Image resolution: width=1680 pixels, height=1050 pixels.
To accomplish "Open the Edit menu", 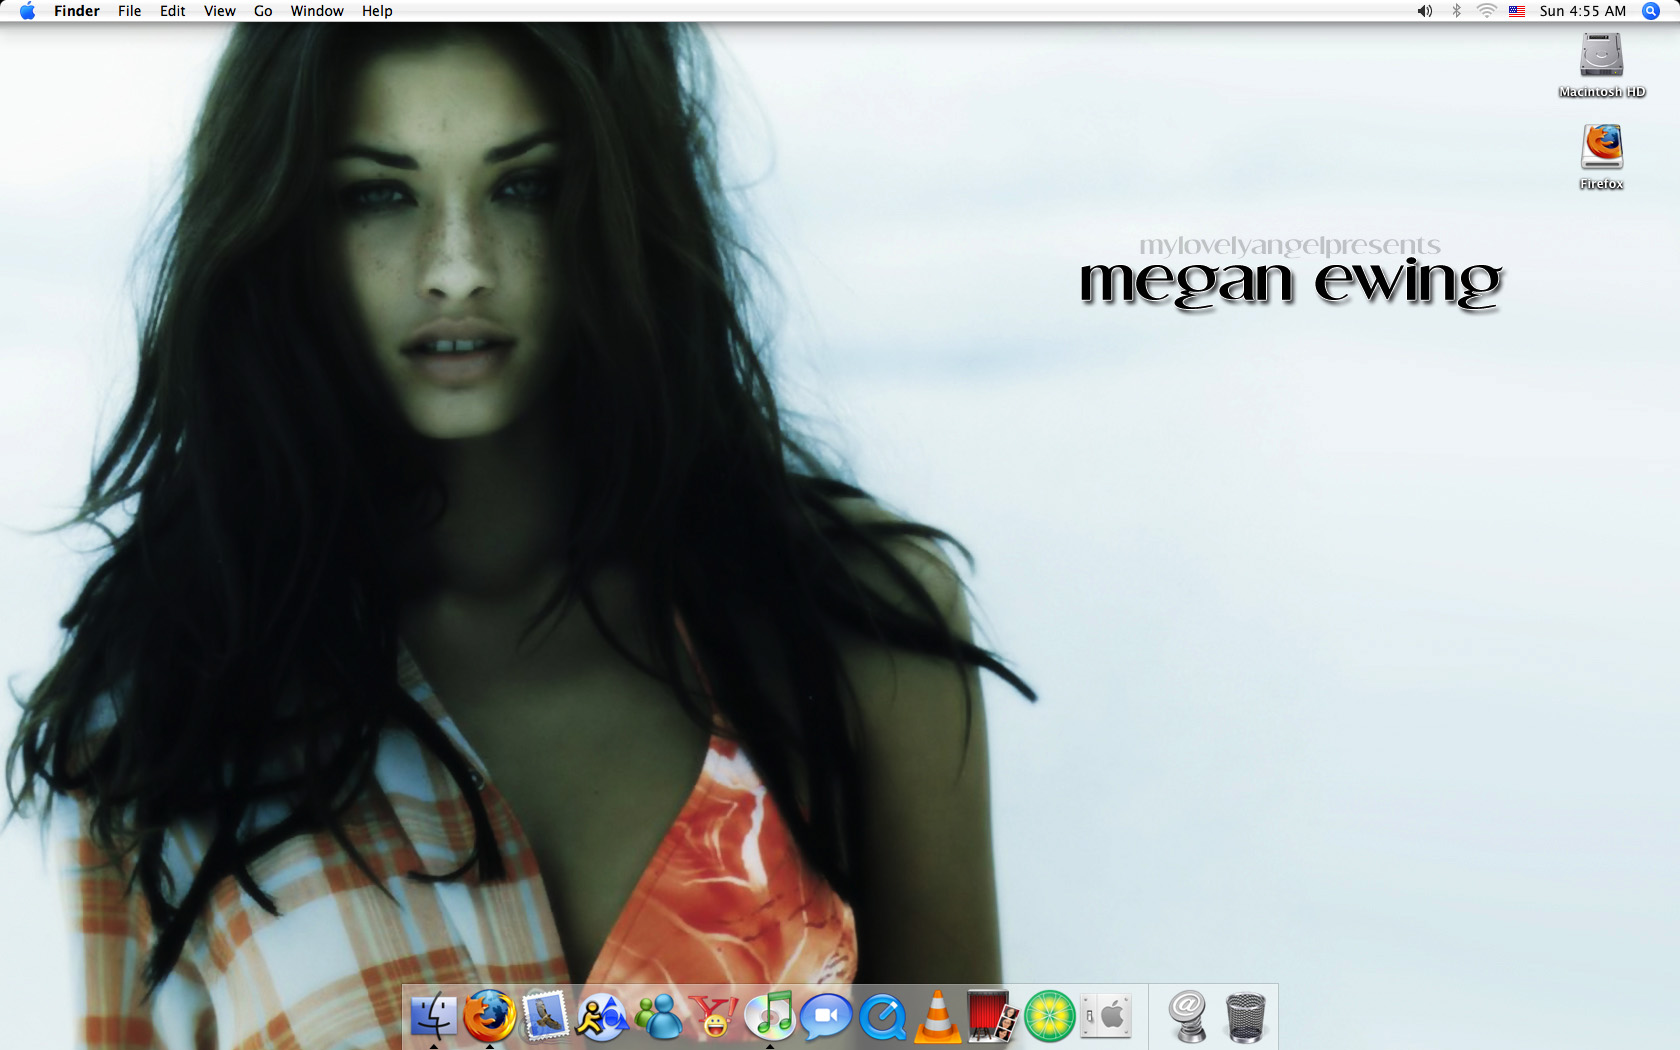I will 173,11.
